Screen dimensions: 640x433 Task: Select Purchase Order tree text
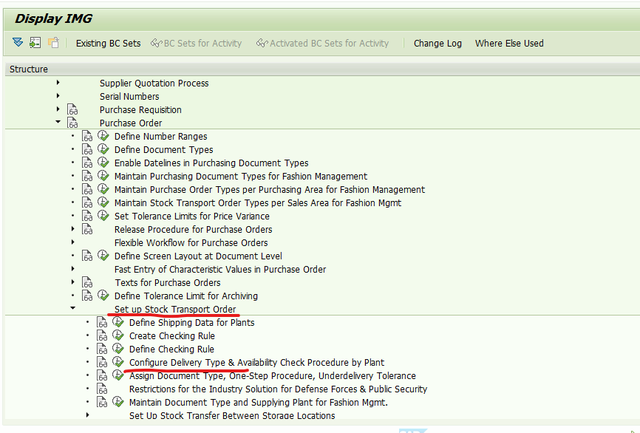[131, 123]
